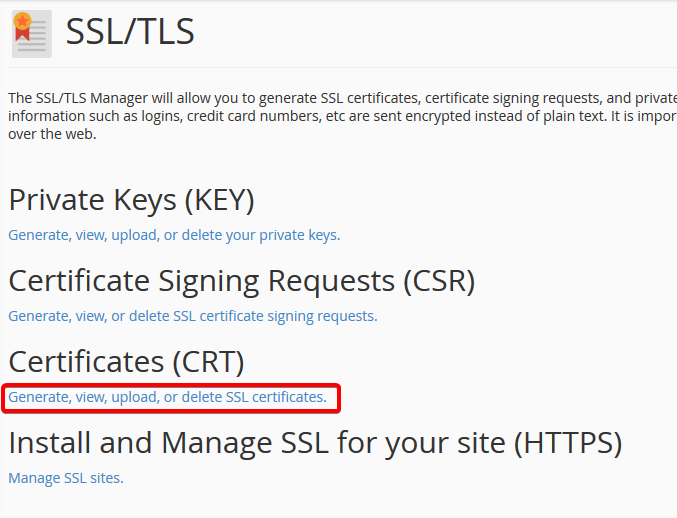
Task: Click the description line starting "The SSL/TLS Manager"
Action: coord(340,98)
